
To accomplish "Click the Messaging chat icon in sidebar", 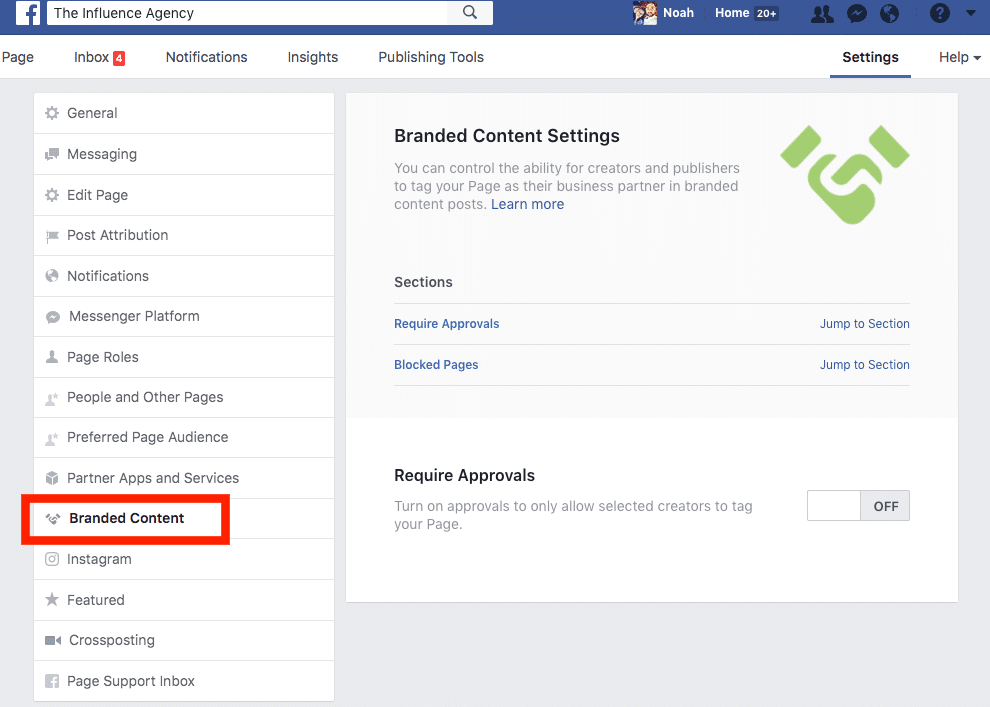I will coord(52,154).
